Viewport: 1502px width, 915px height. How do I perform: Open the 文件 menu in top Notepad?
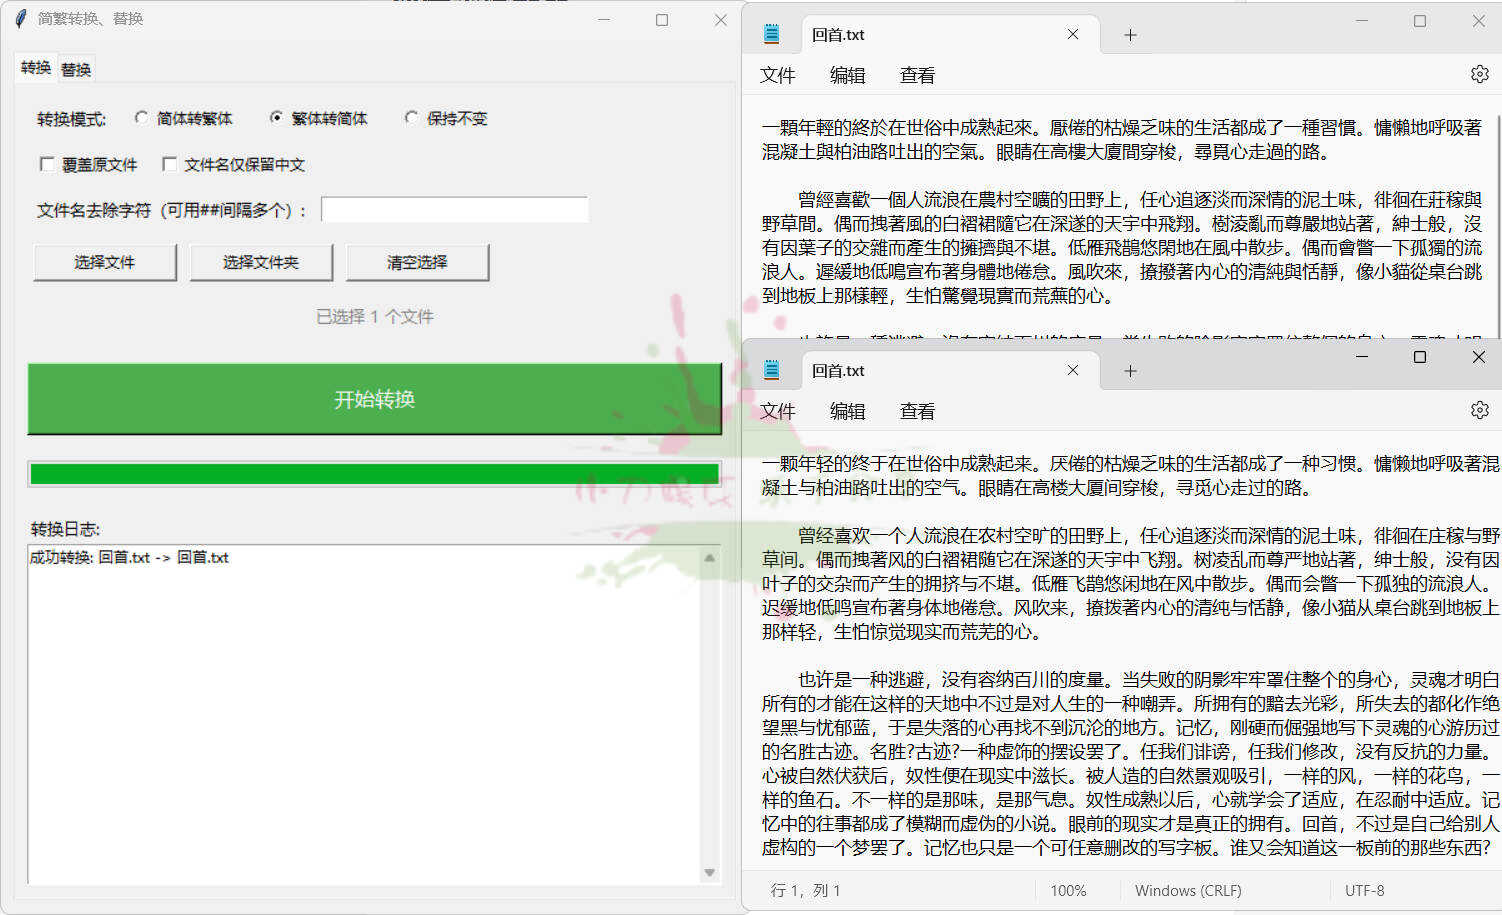click(779, 74)
